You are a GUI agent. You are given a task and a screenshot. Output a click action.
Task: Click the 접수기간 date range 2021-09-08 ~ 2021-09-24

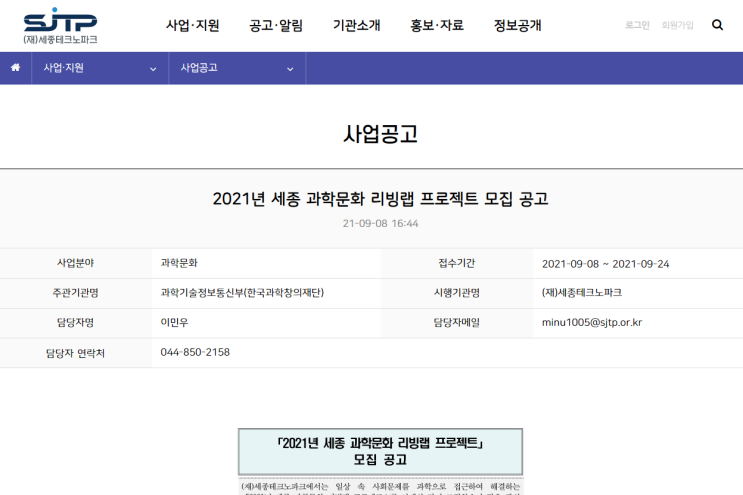pyautogui.click(x=605, y=264)
